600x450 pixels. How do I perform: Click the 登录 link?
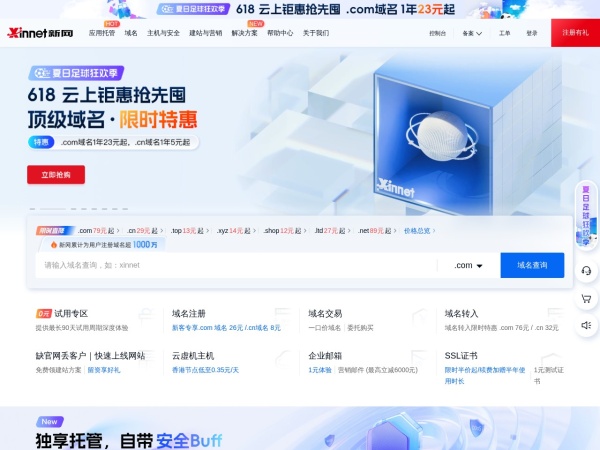pos(532,33)
